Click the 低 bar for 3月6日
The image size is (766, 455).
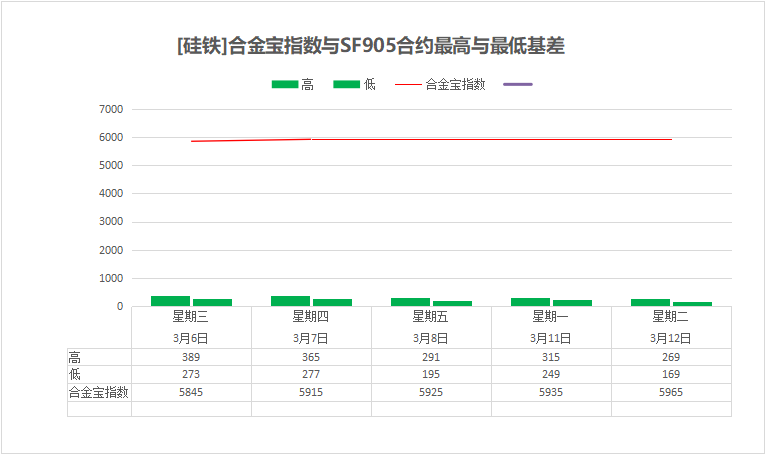click(x=213, y=303)
